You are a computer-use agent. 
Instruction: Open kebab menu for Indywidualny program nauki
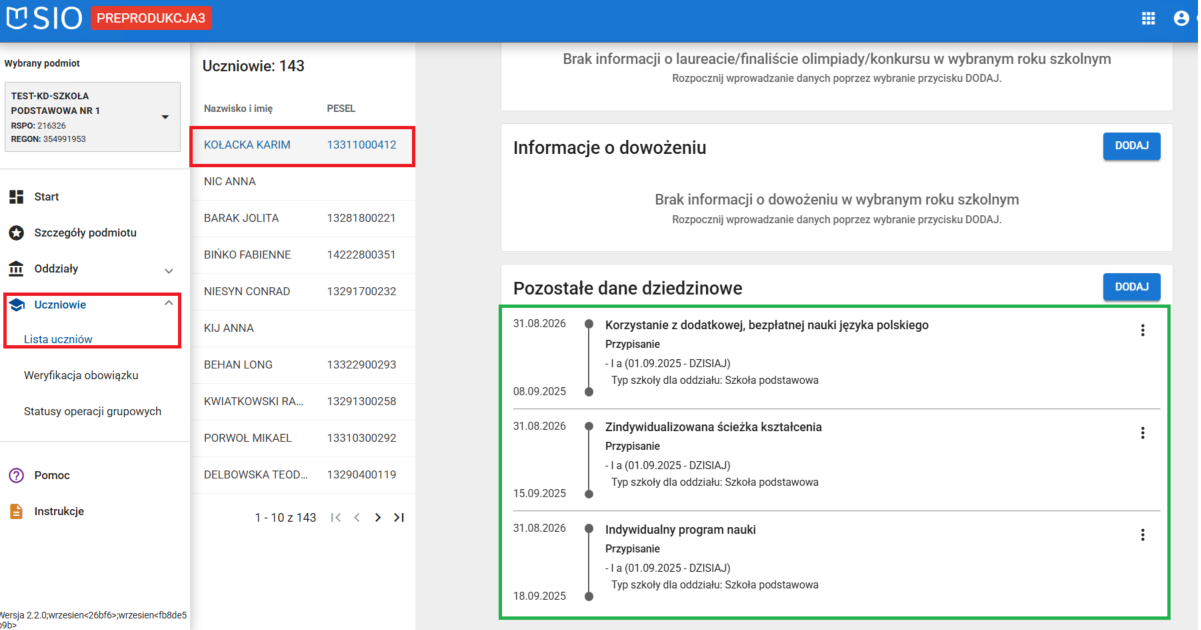click(x=1143, y=535)
